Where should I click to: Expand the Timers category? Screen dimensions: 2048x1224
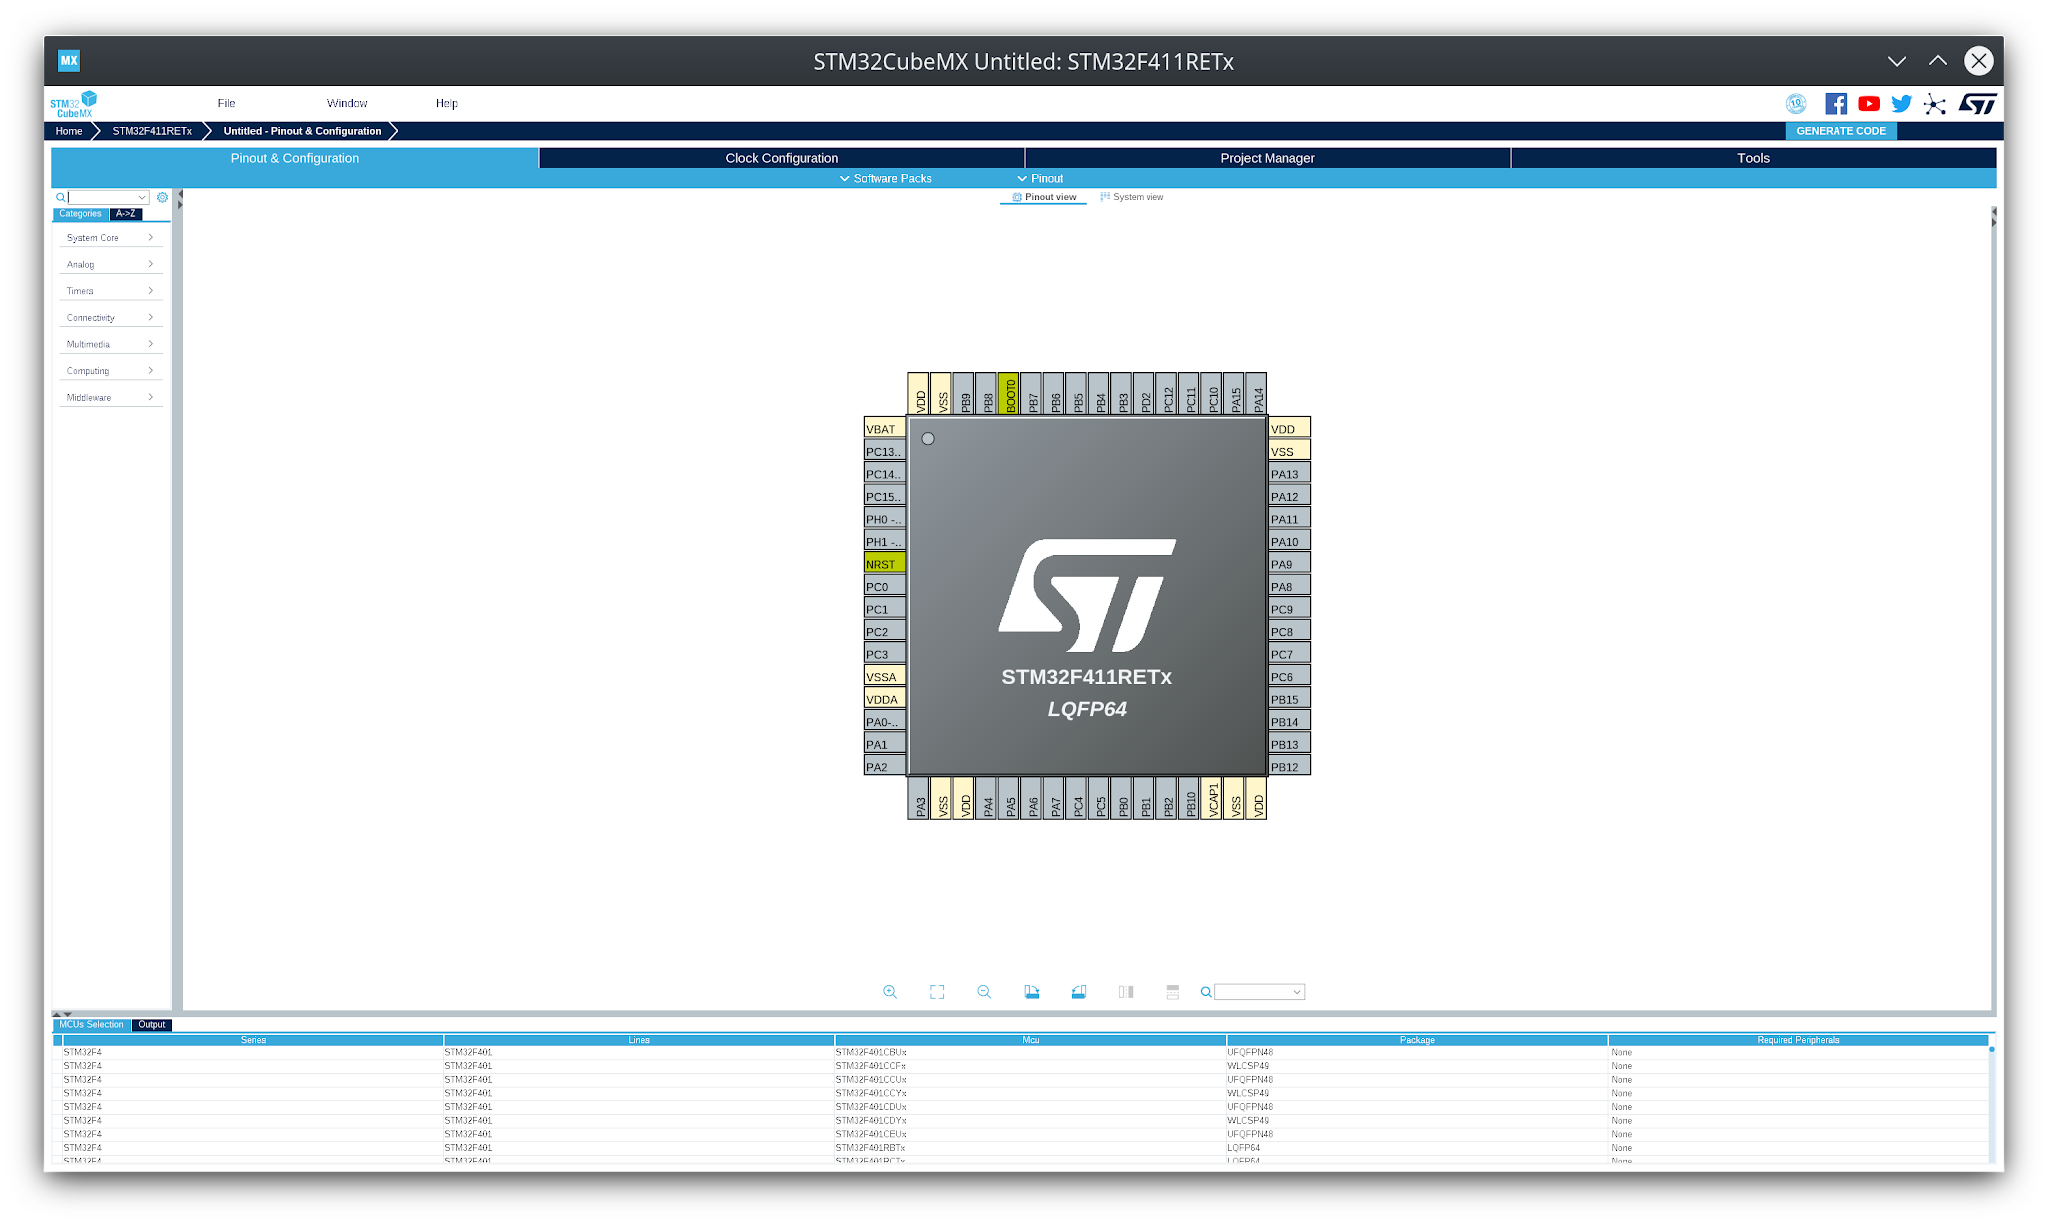point(110,291)
